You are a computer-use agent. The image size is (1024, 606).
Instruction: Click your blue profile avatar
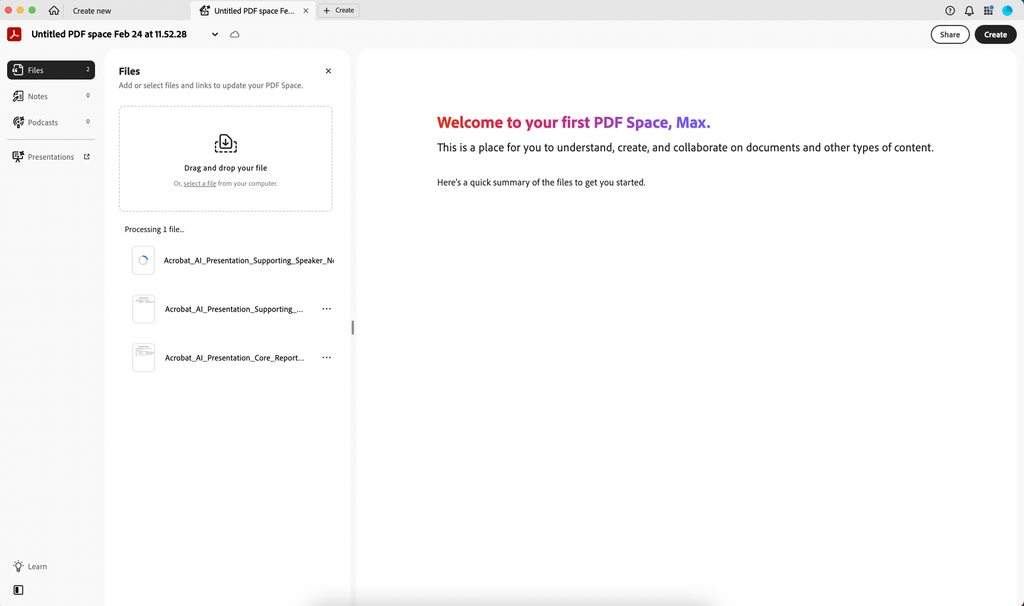[x=1009, y=10]
